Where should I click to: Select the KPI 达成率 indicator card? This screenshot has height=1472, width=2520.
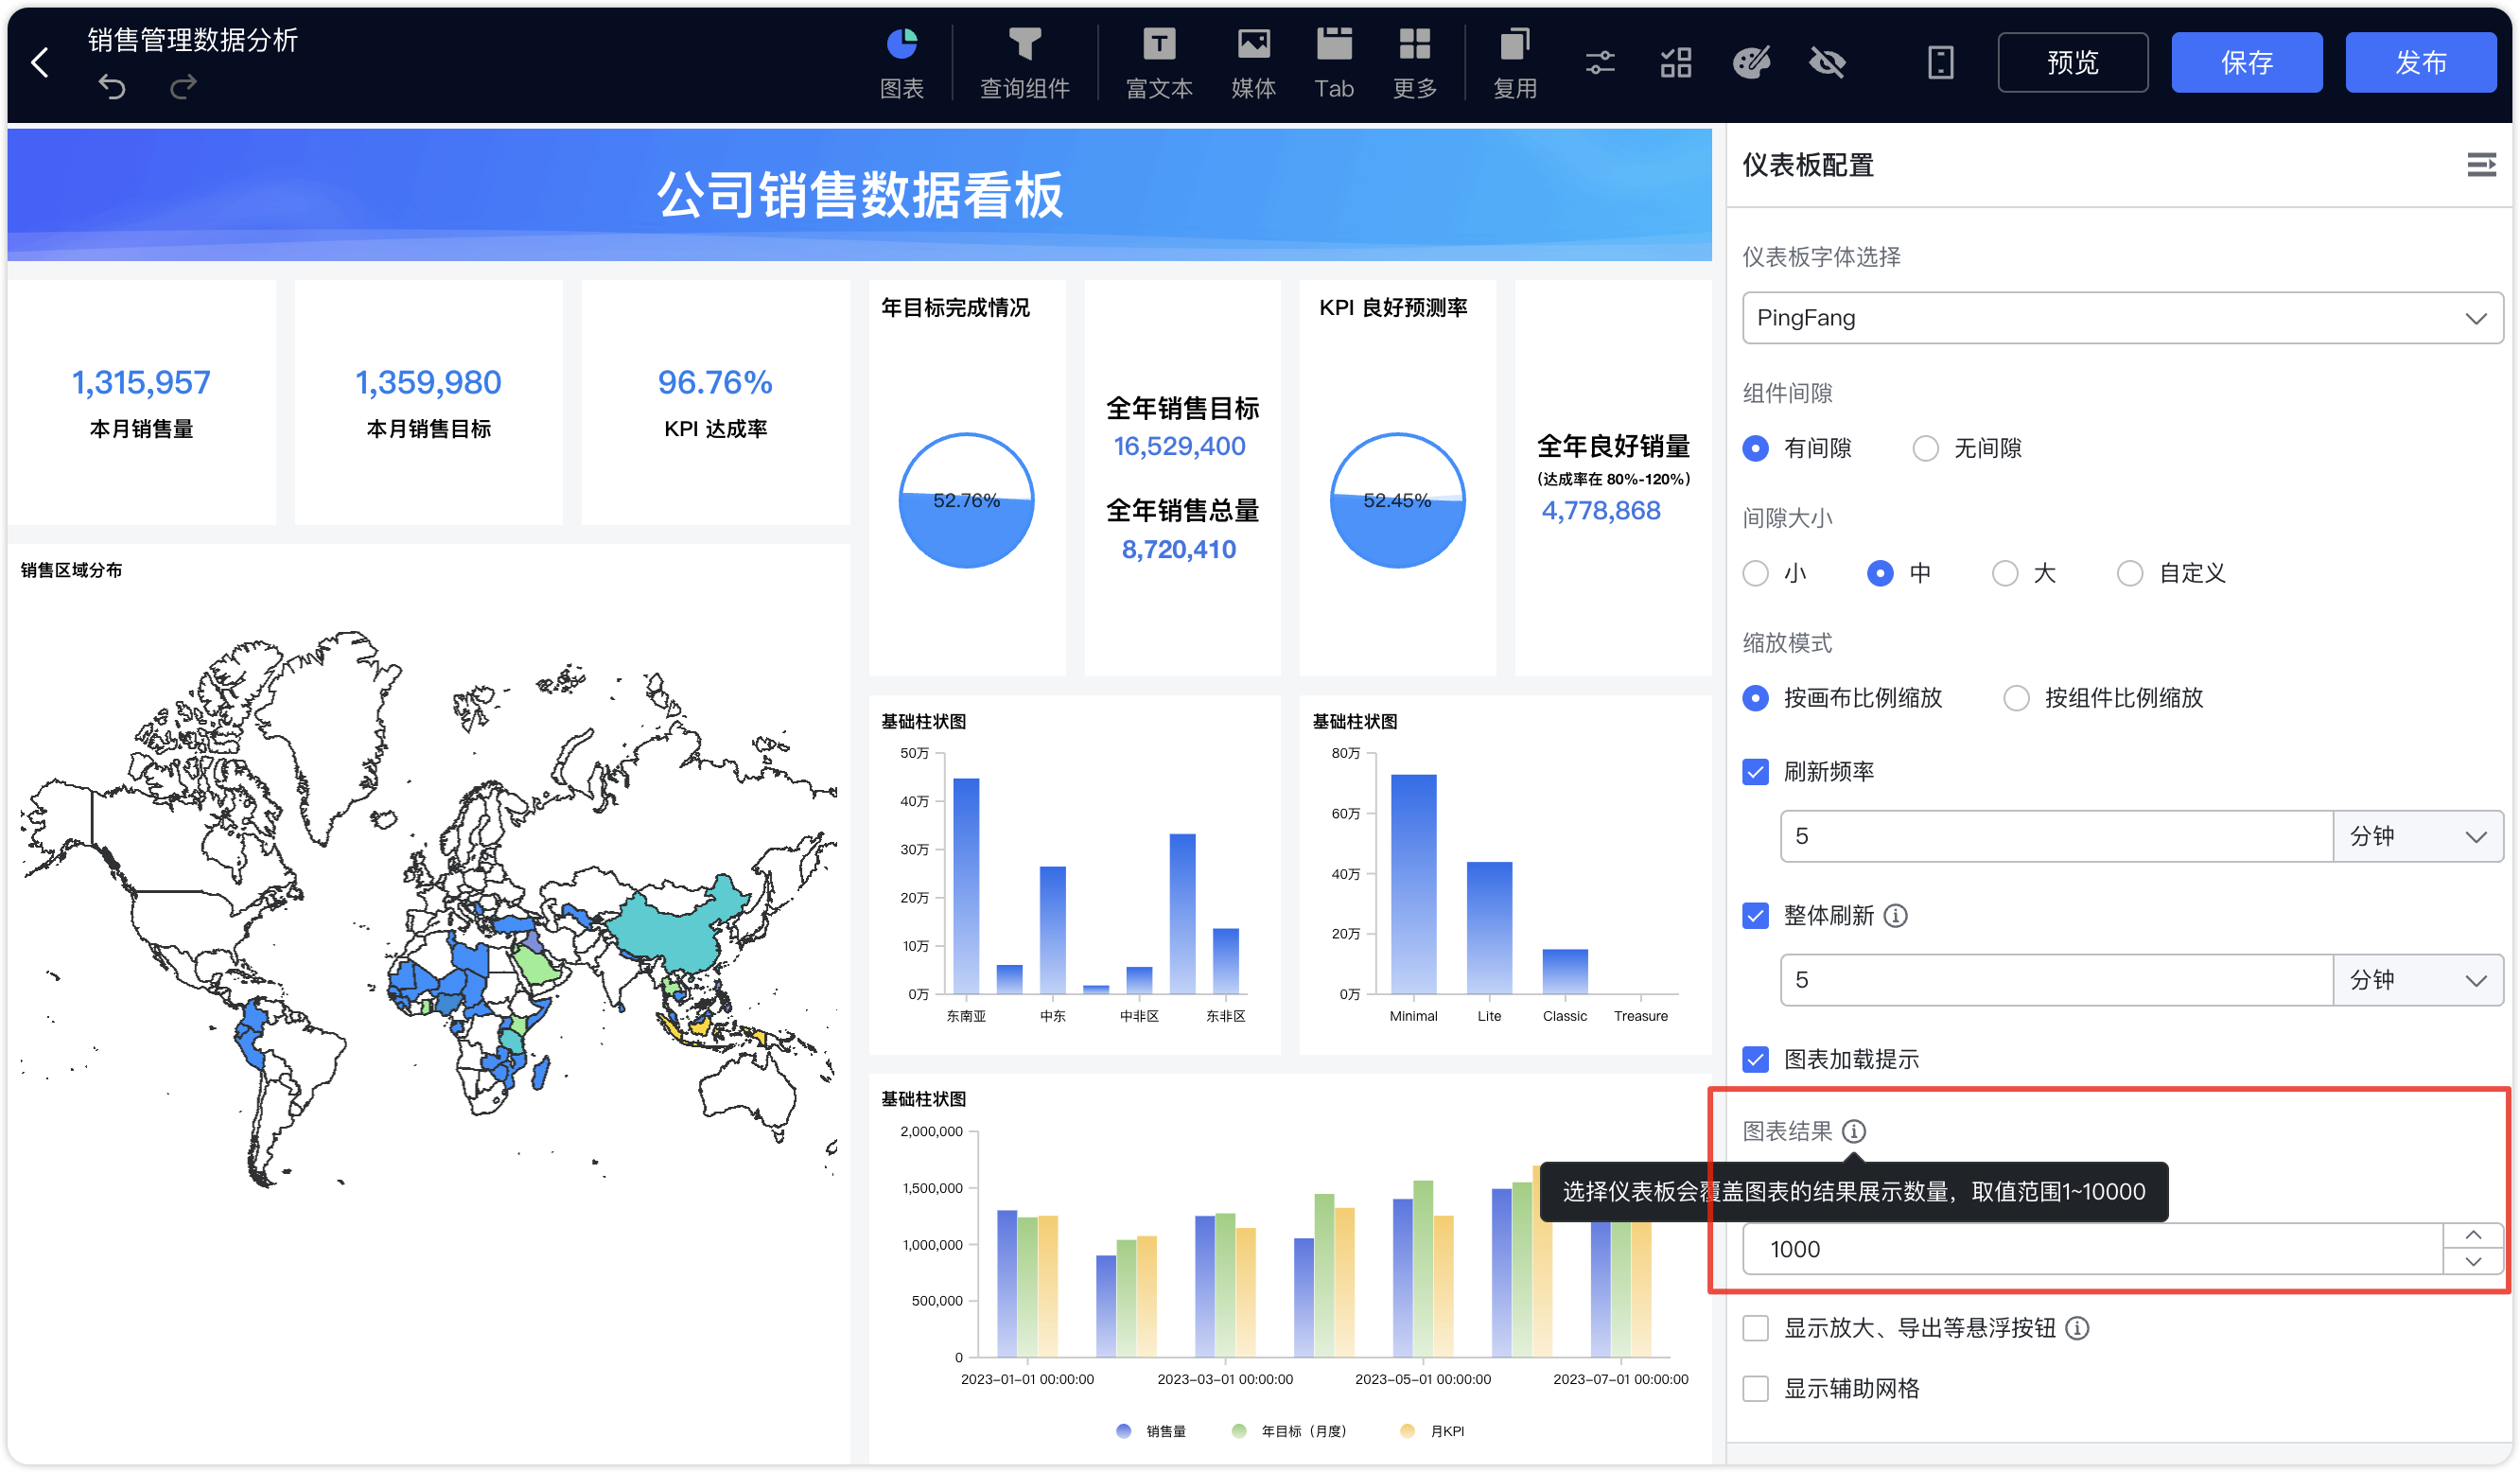(715, 402)
